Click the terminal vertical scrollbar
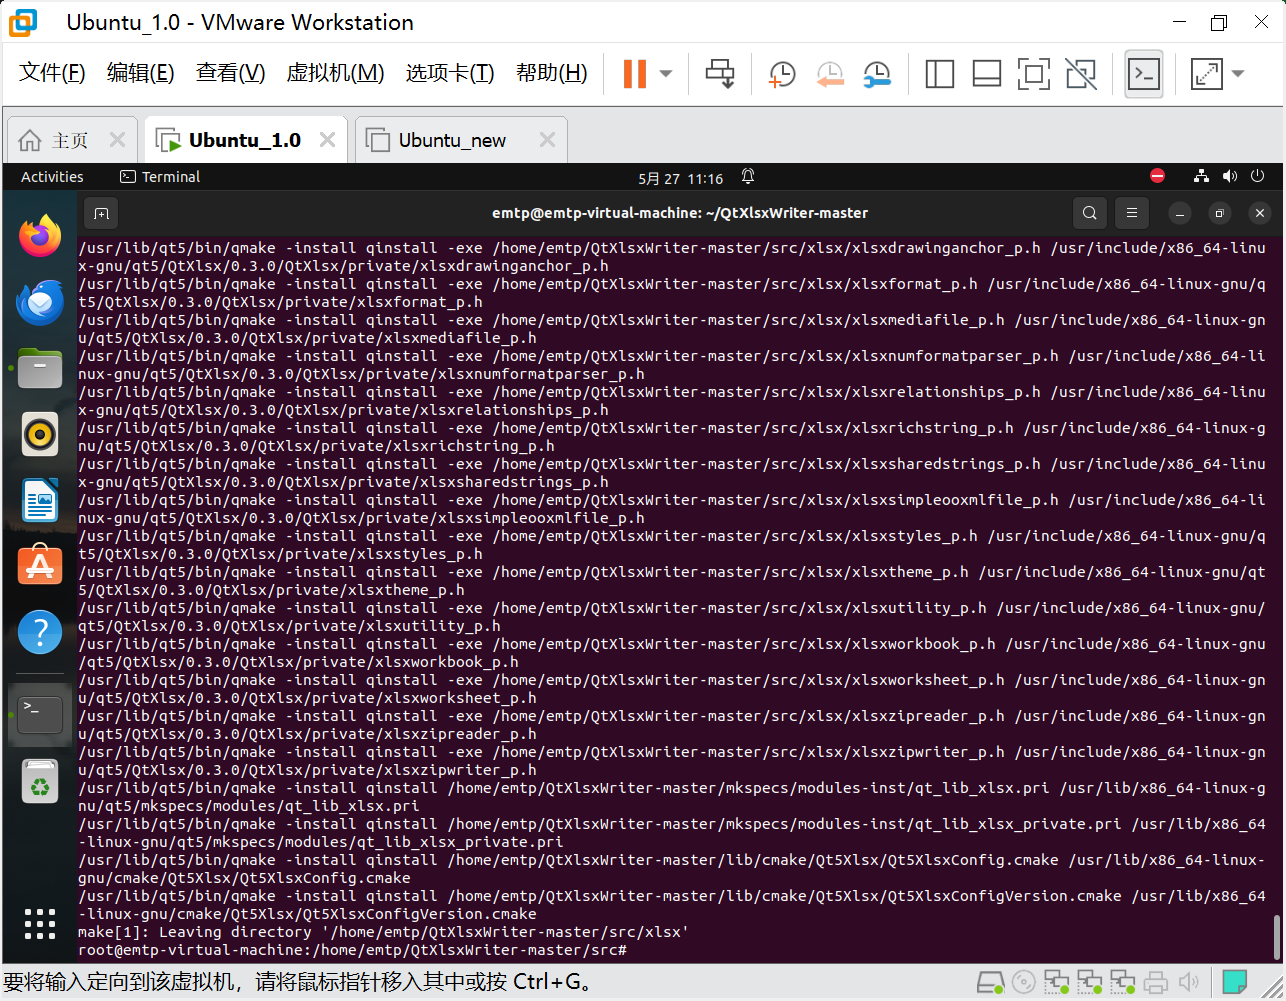This screenshot has height=1001, width=1286. 1277,937
